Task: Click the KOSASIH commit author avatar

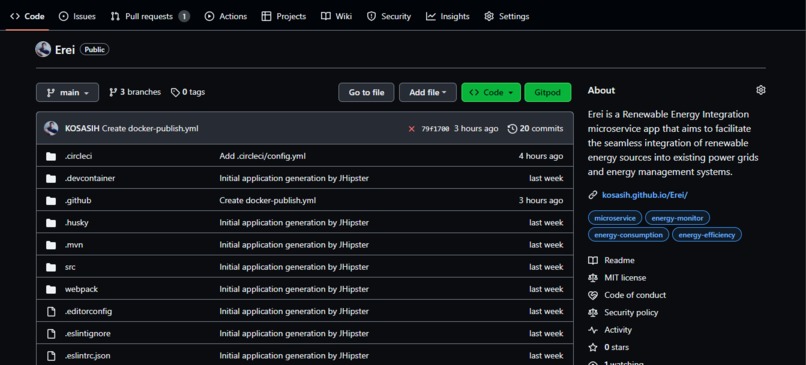Action: (x=51, y=128)
